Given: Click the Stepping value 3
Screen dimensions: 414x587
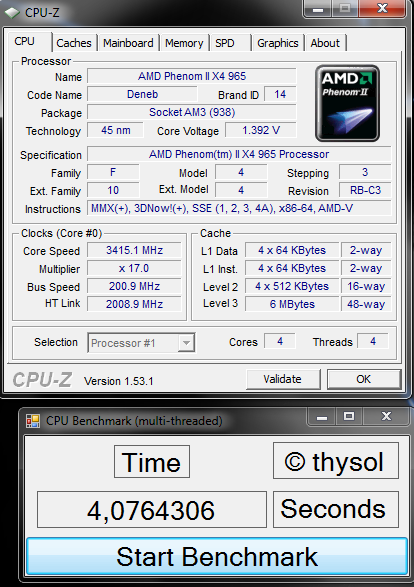Looking at the screenshot, I should click(365, 172).
